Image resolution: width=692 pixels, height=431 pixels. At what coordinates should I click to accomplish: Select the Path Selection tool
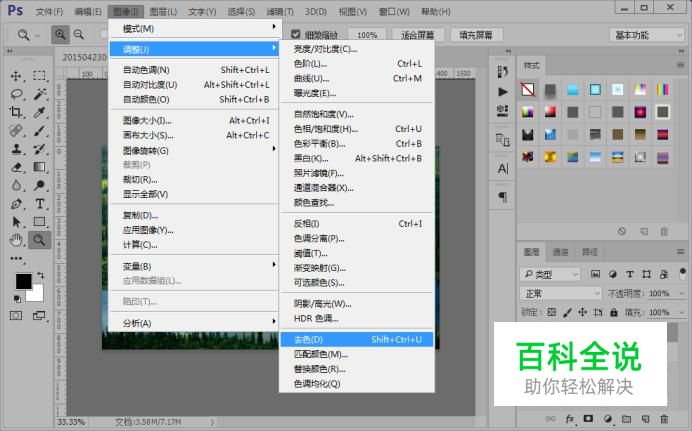click(16, 221)
